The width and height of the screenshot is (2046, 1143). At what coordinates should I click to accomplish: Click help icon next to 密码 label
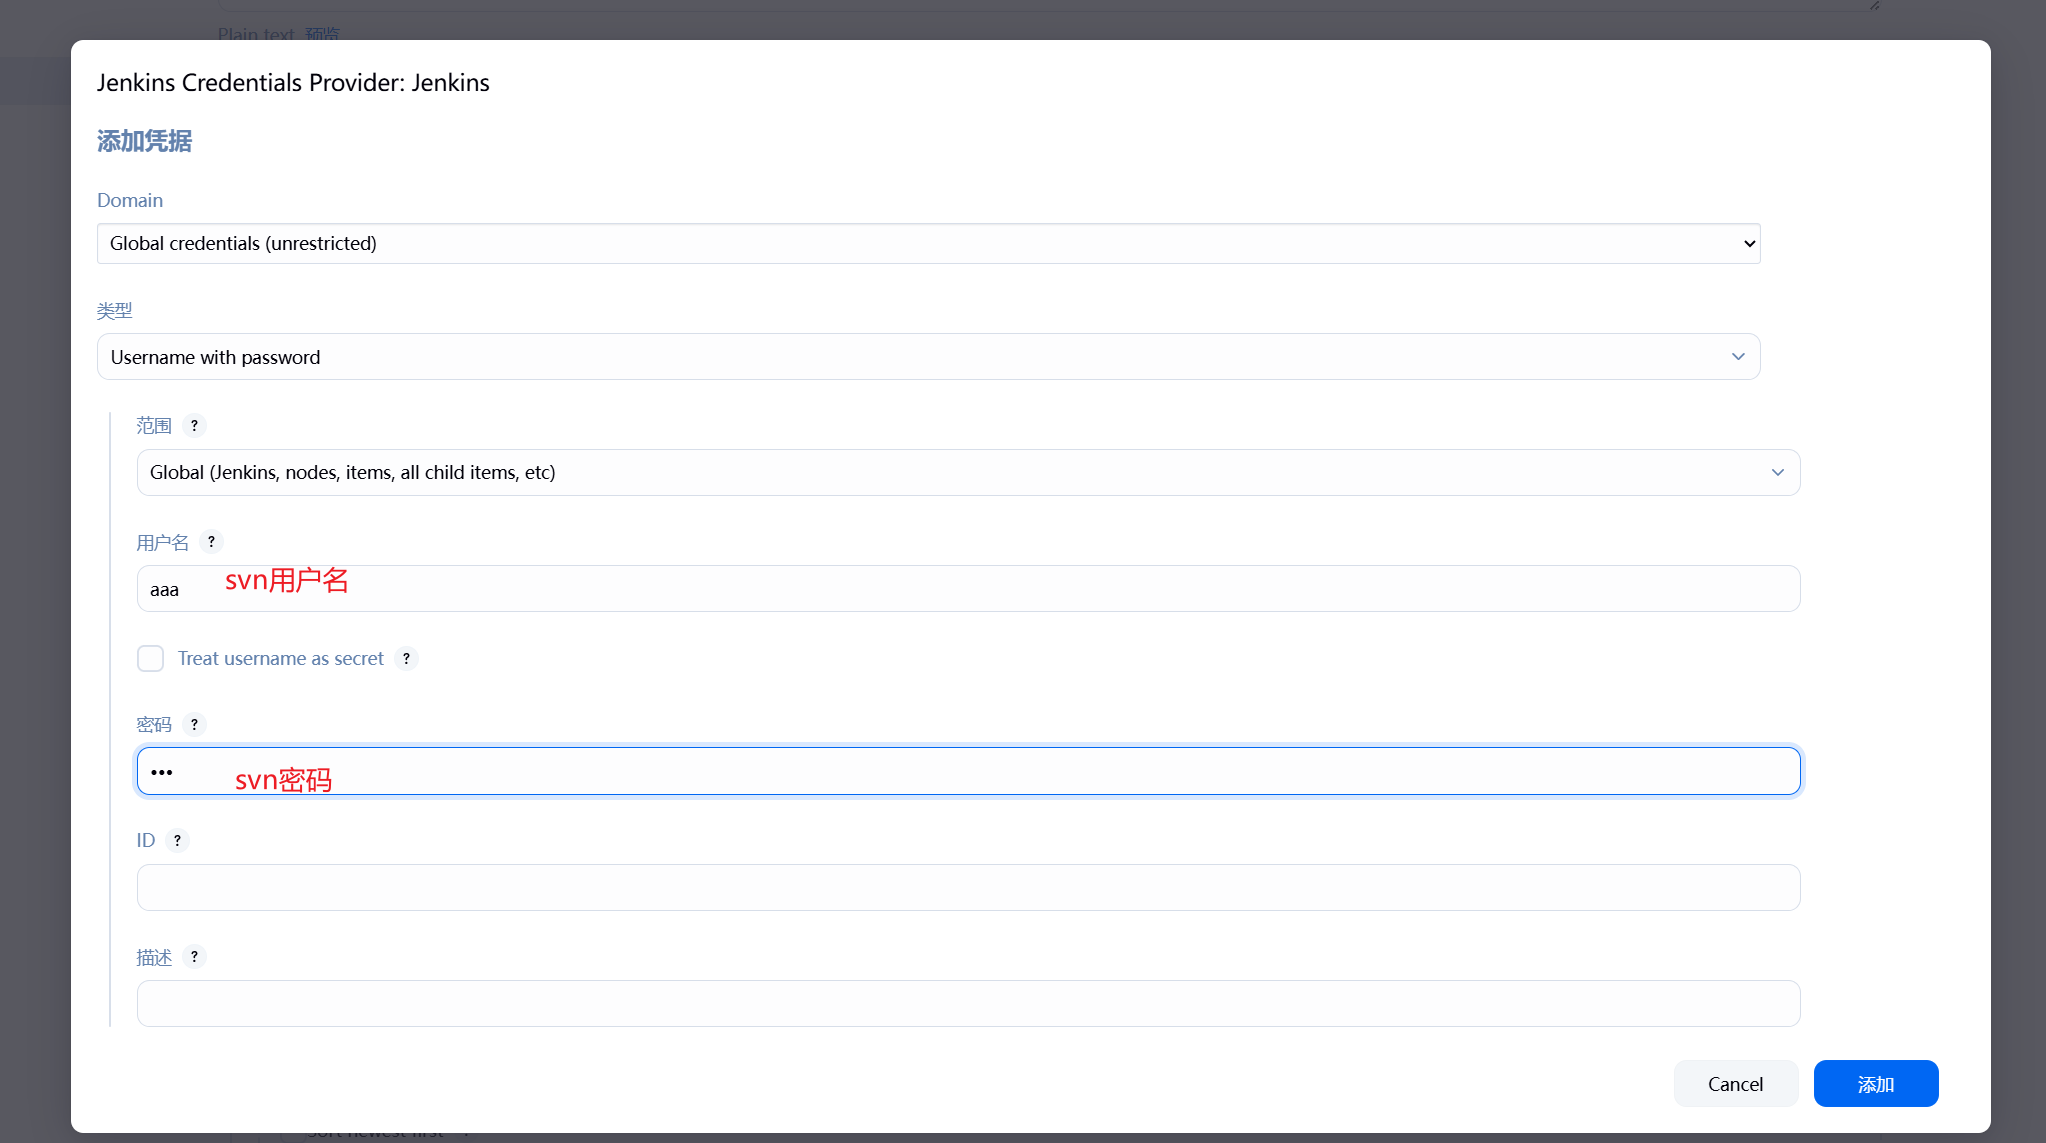click(x=194, y=724)
